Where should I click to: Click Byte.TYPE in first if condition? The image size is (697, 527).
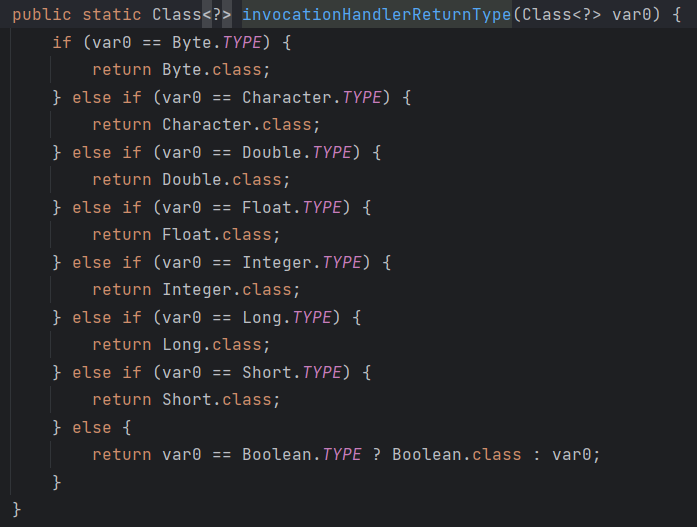(216, 43)
